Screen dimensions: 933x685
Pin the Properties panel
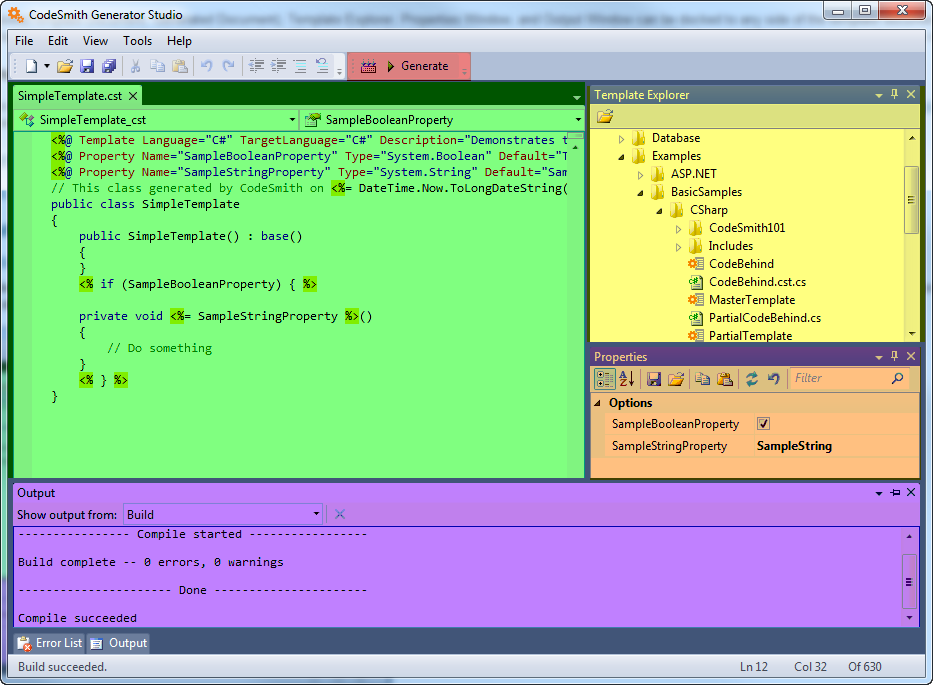coord(894,356)
